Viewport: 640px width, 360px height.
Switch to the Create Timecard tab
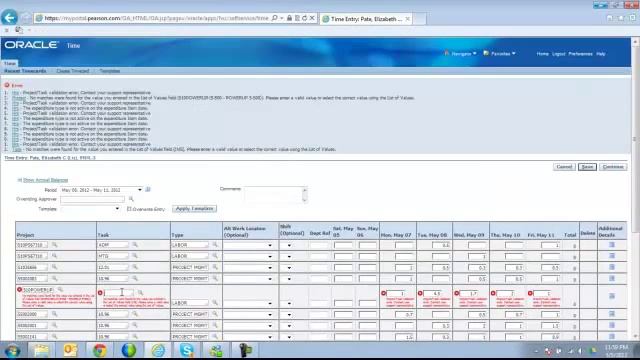coord(73,71)
